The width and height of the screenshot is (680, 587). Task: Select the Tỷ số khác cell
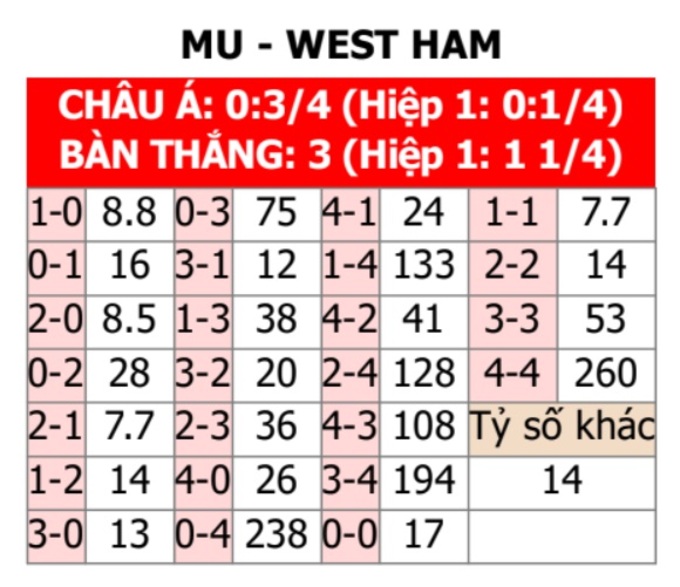pos(562,429)
